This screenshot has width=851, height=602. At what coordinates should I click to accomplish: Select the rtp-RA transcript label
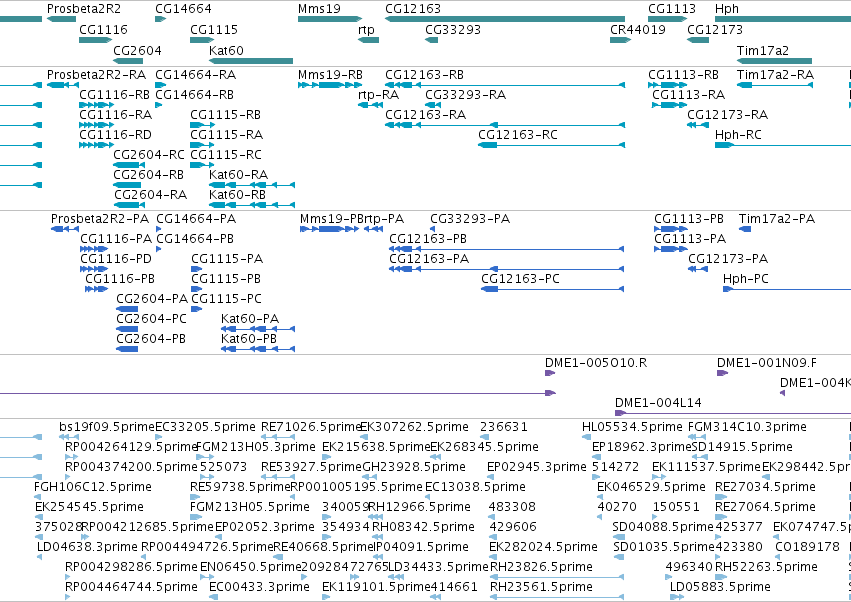click(378, 94)
